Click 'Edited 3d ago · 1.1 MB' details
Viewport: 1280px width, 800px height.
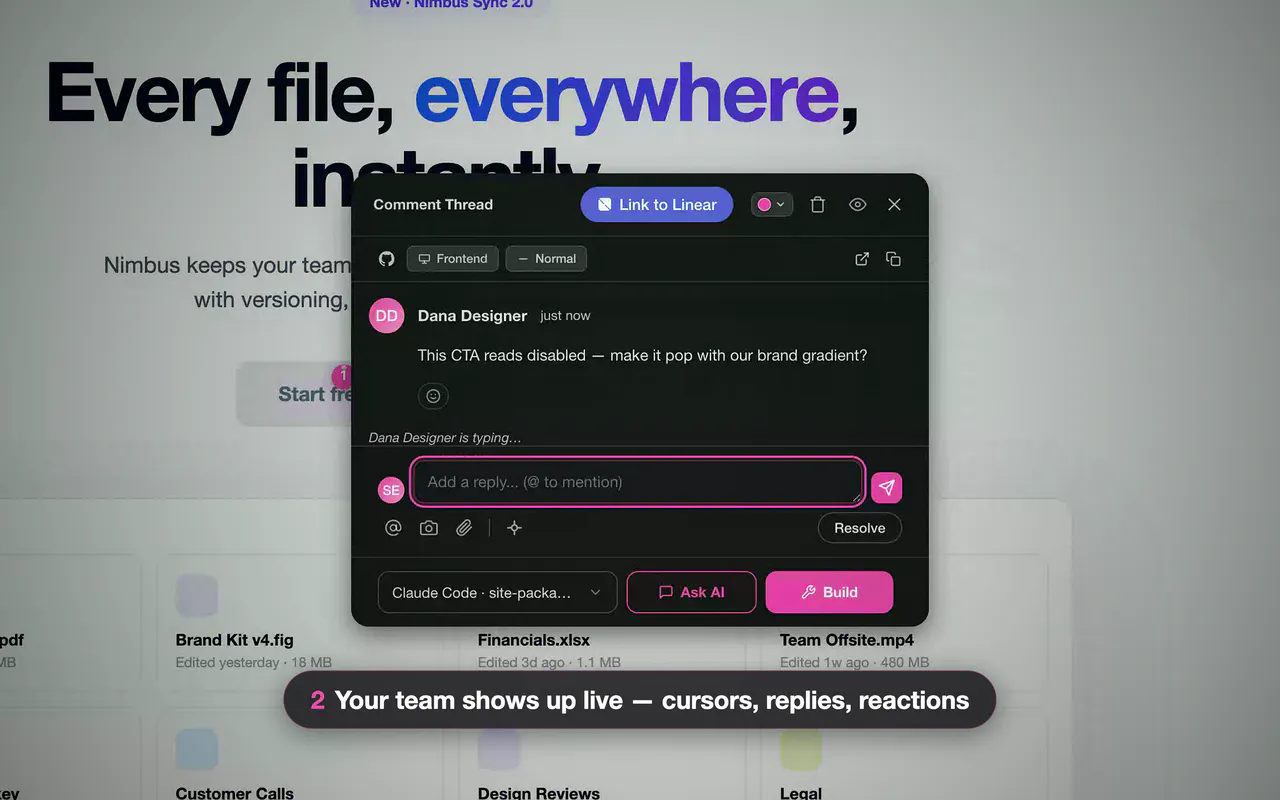[549, 662]
